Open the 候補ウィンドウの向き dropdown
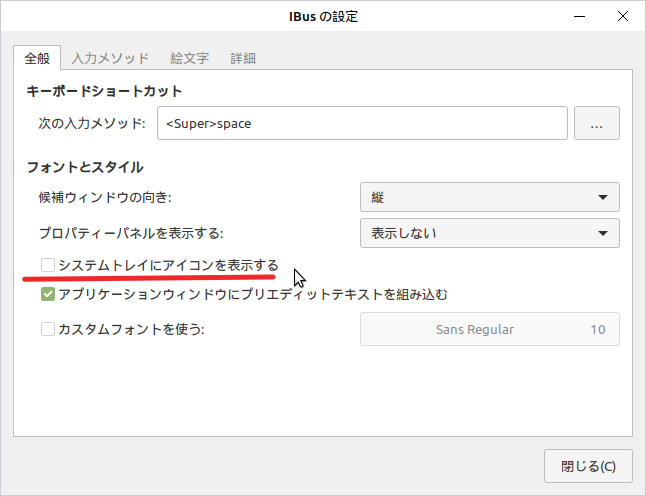 [x=490, y=197]
